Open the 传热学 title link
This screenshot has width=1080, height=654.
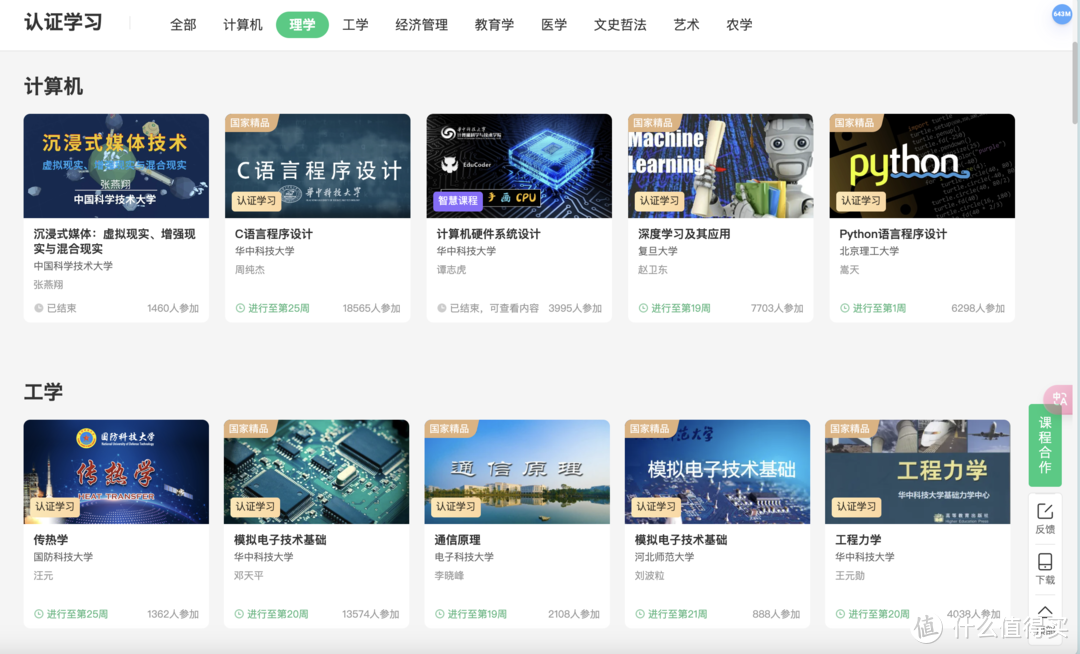(x=50, y=540)
